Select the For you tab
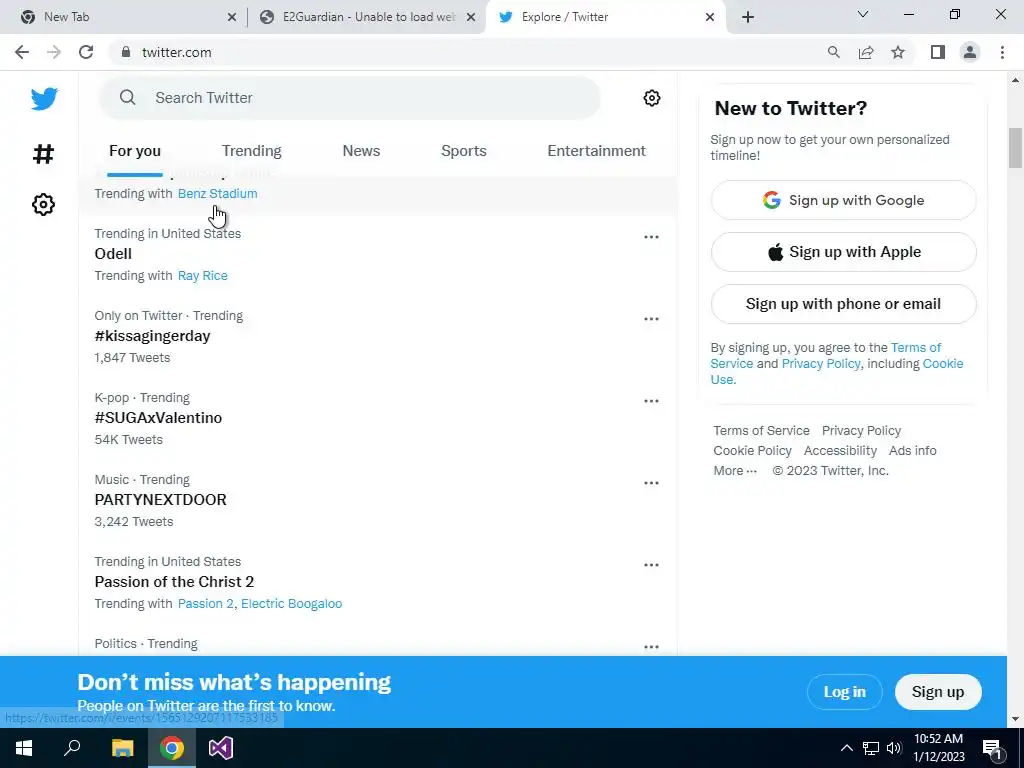 tap(135, 151)
